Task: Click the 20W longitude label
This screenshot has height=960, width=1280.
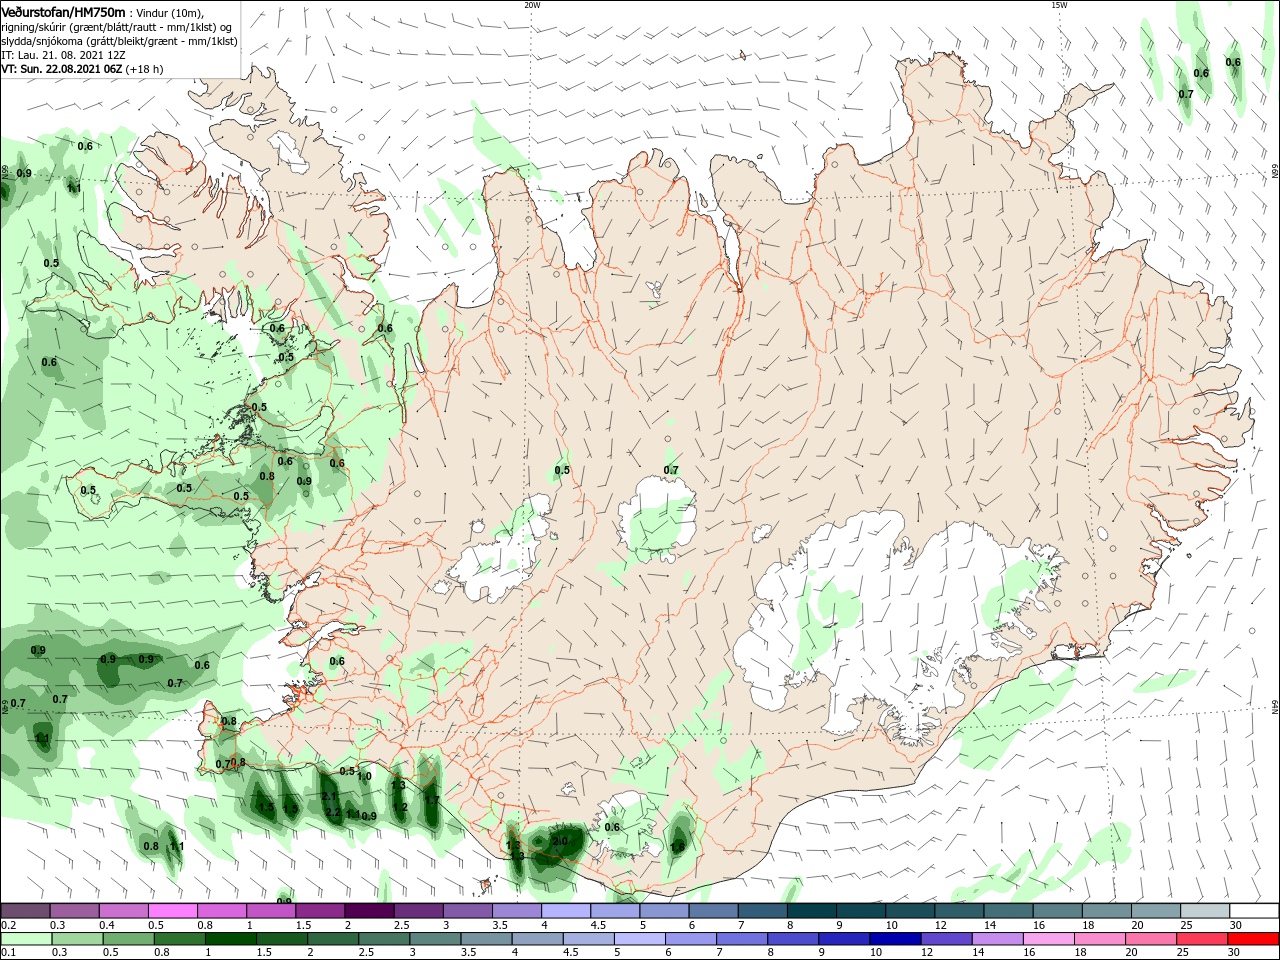Action: pos(532,5)
